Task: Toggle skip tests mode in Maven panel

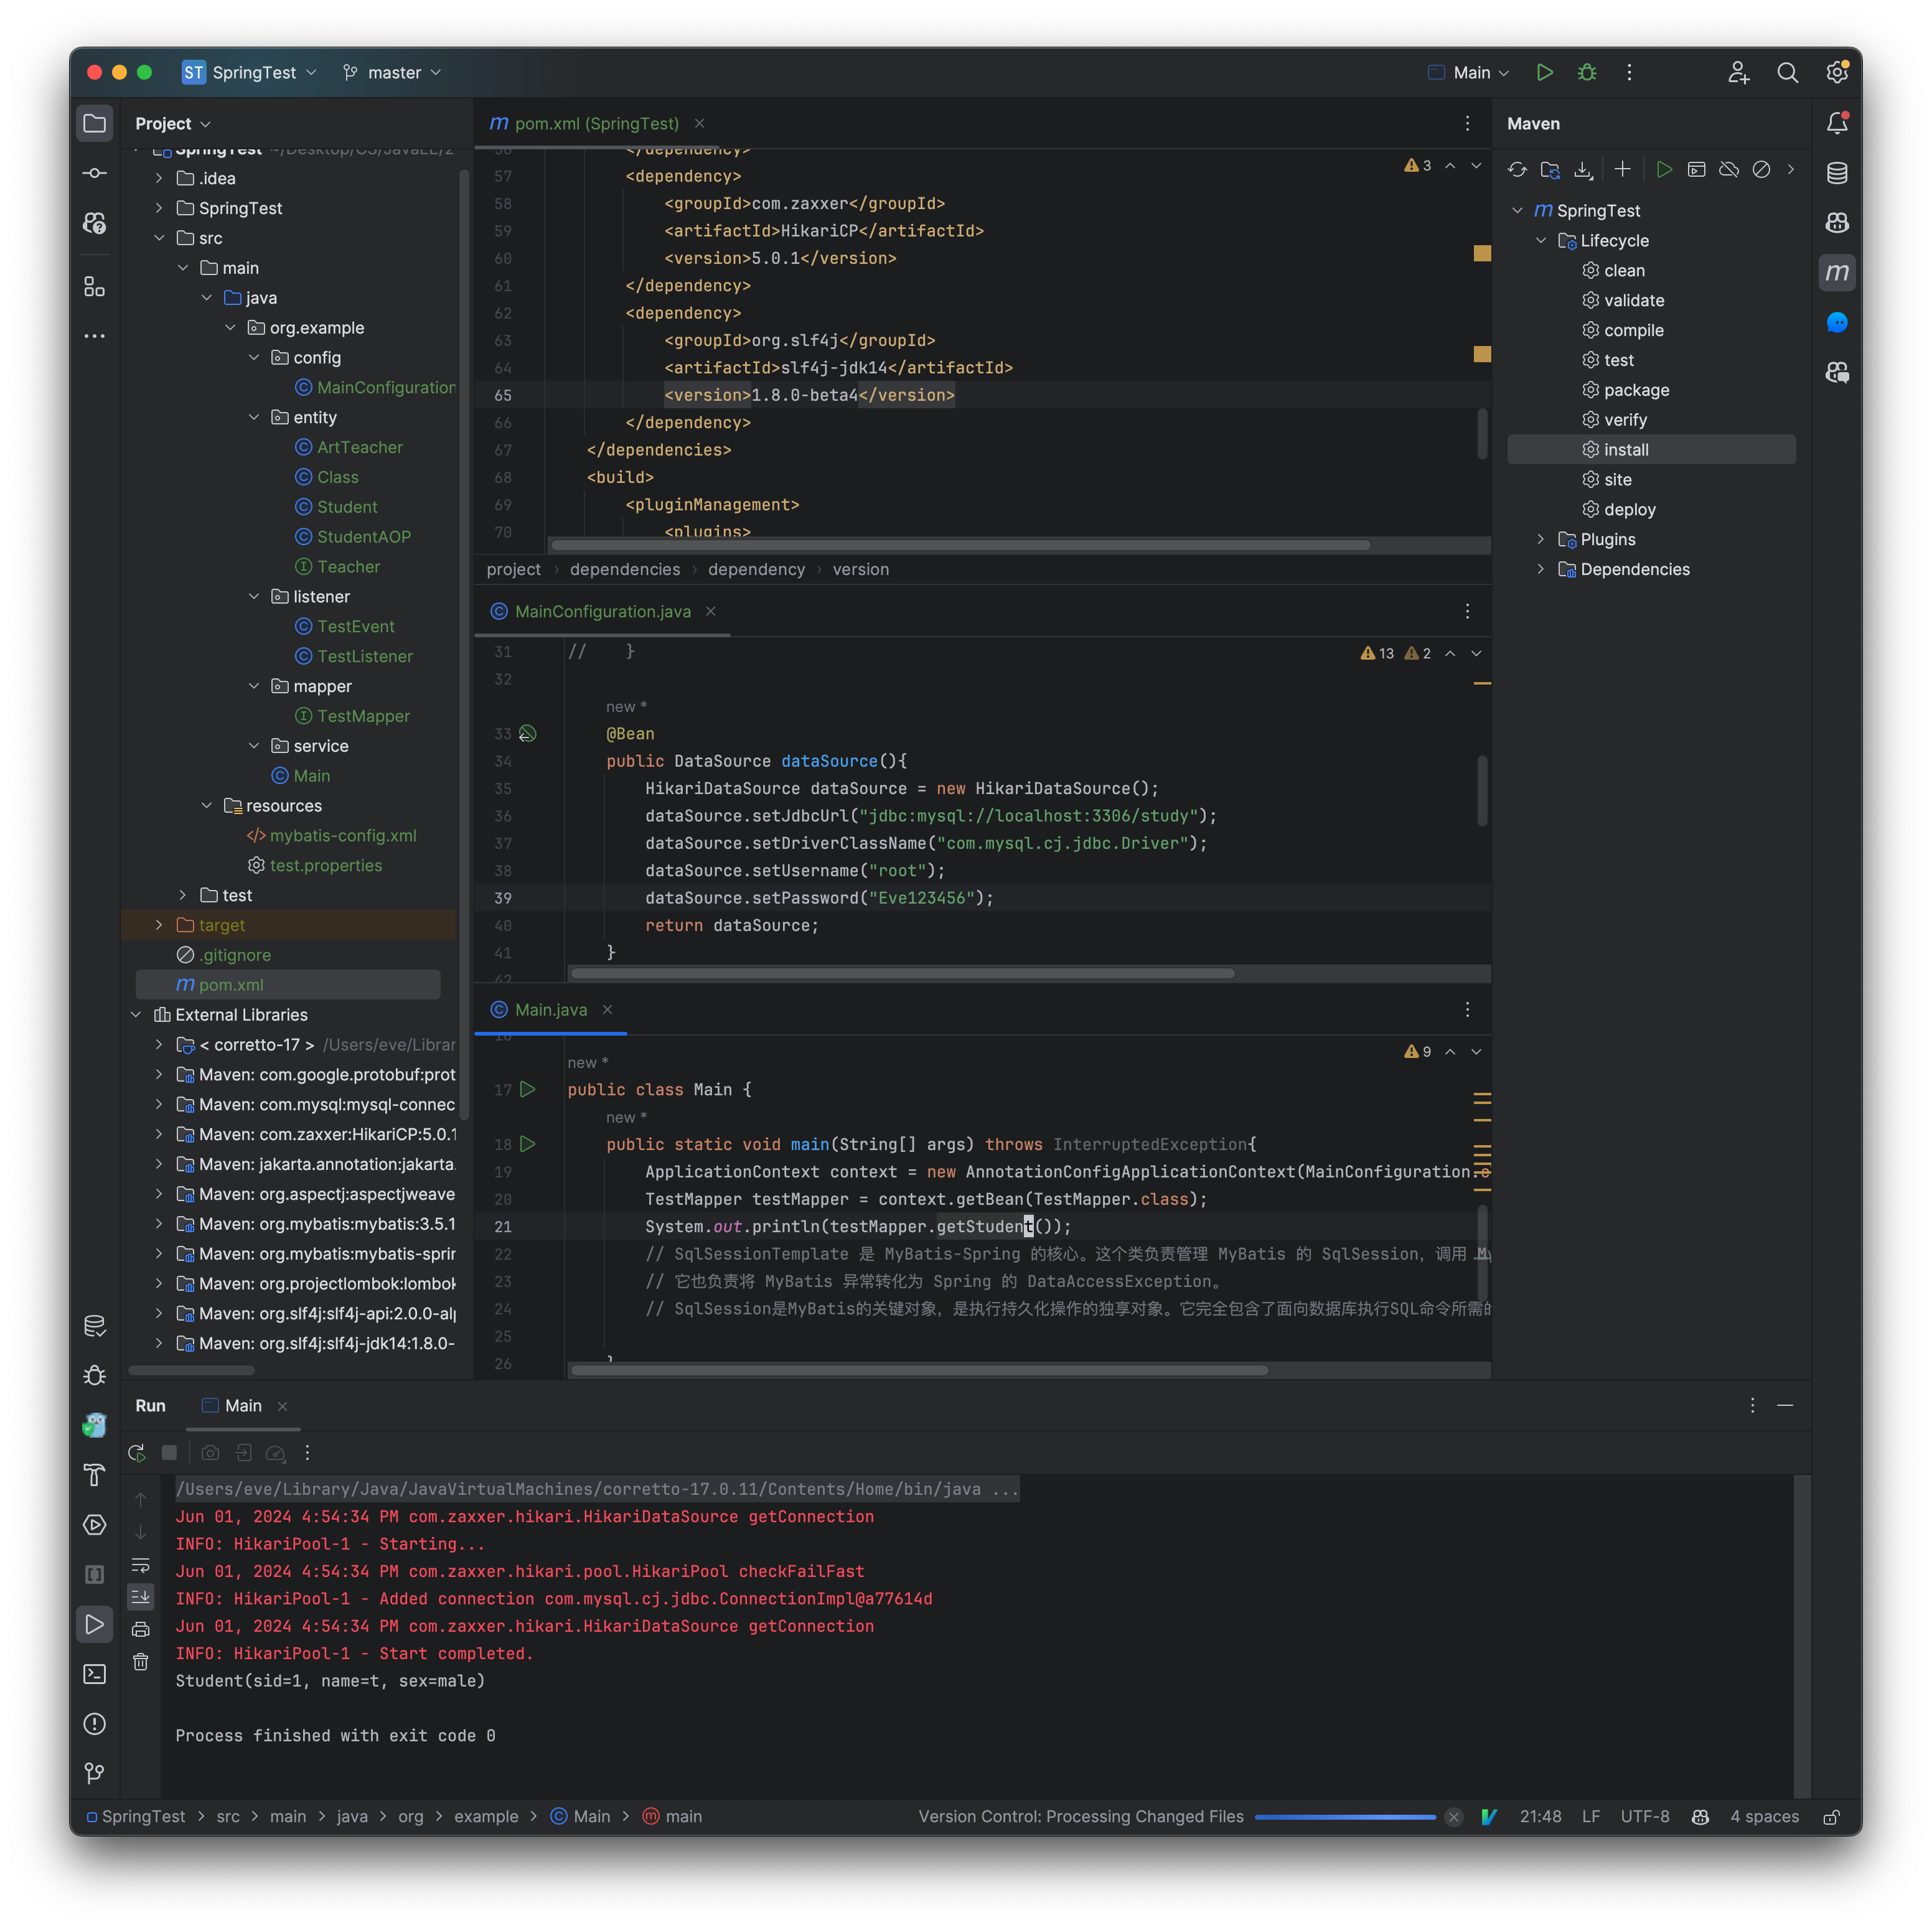Action: [1761, 169]
